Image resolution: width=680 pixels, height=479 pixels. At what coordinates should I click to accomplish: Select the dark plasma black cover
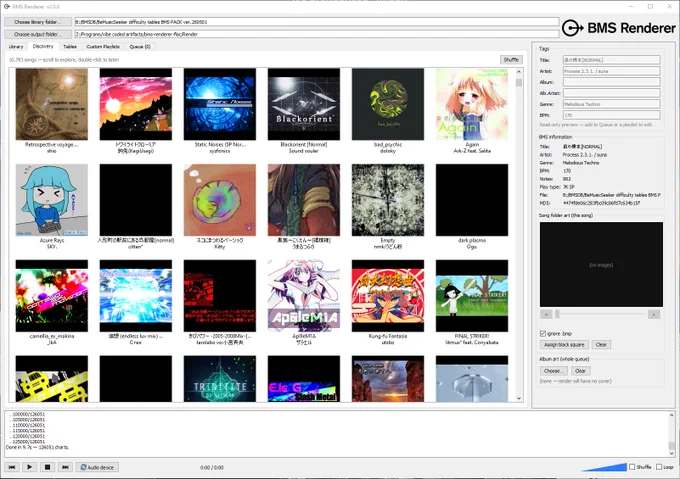[472, 200]
